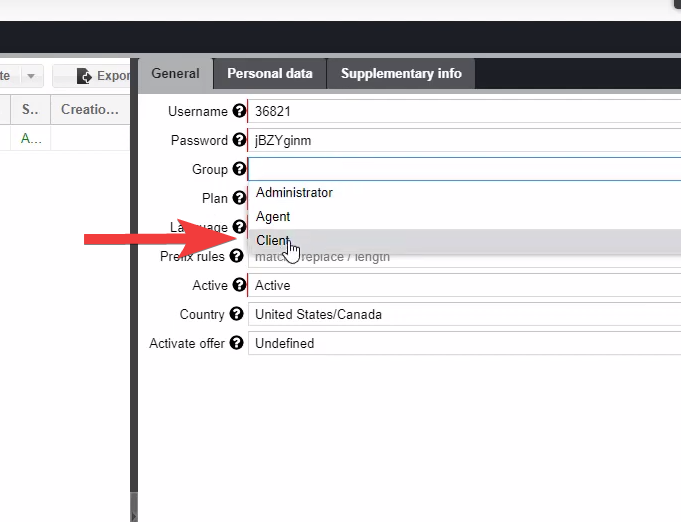Open the Activate offer Undefined dropdown
The height and width of the screenshot is (522, 681).
point(464,344)
